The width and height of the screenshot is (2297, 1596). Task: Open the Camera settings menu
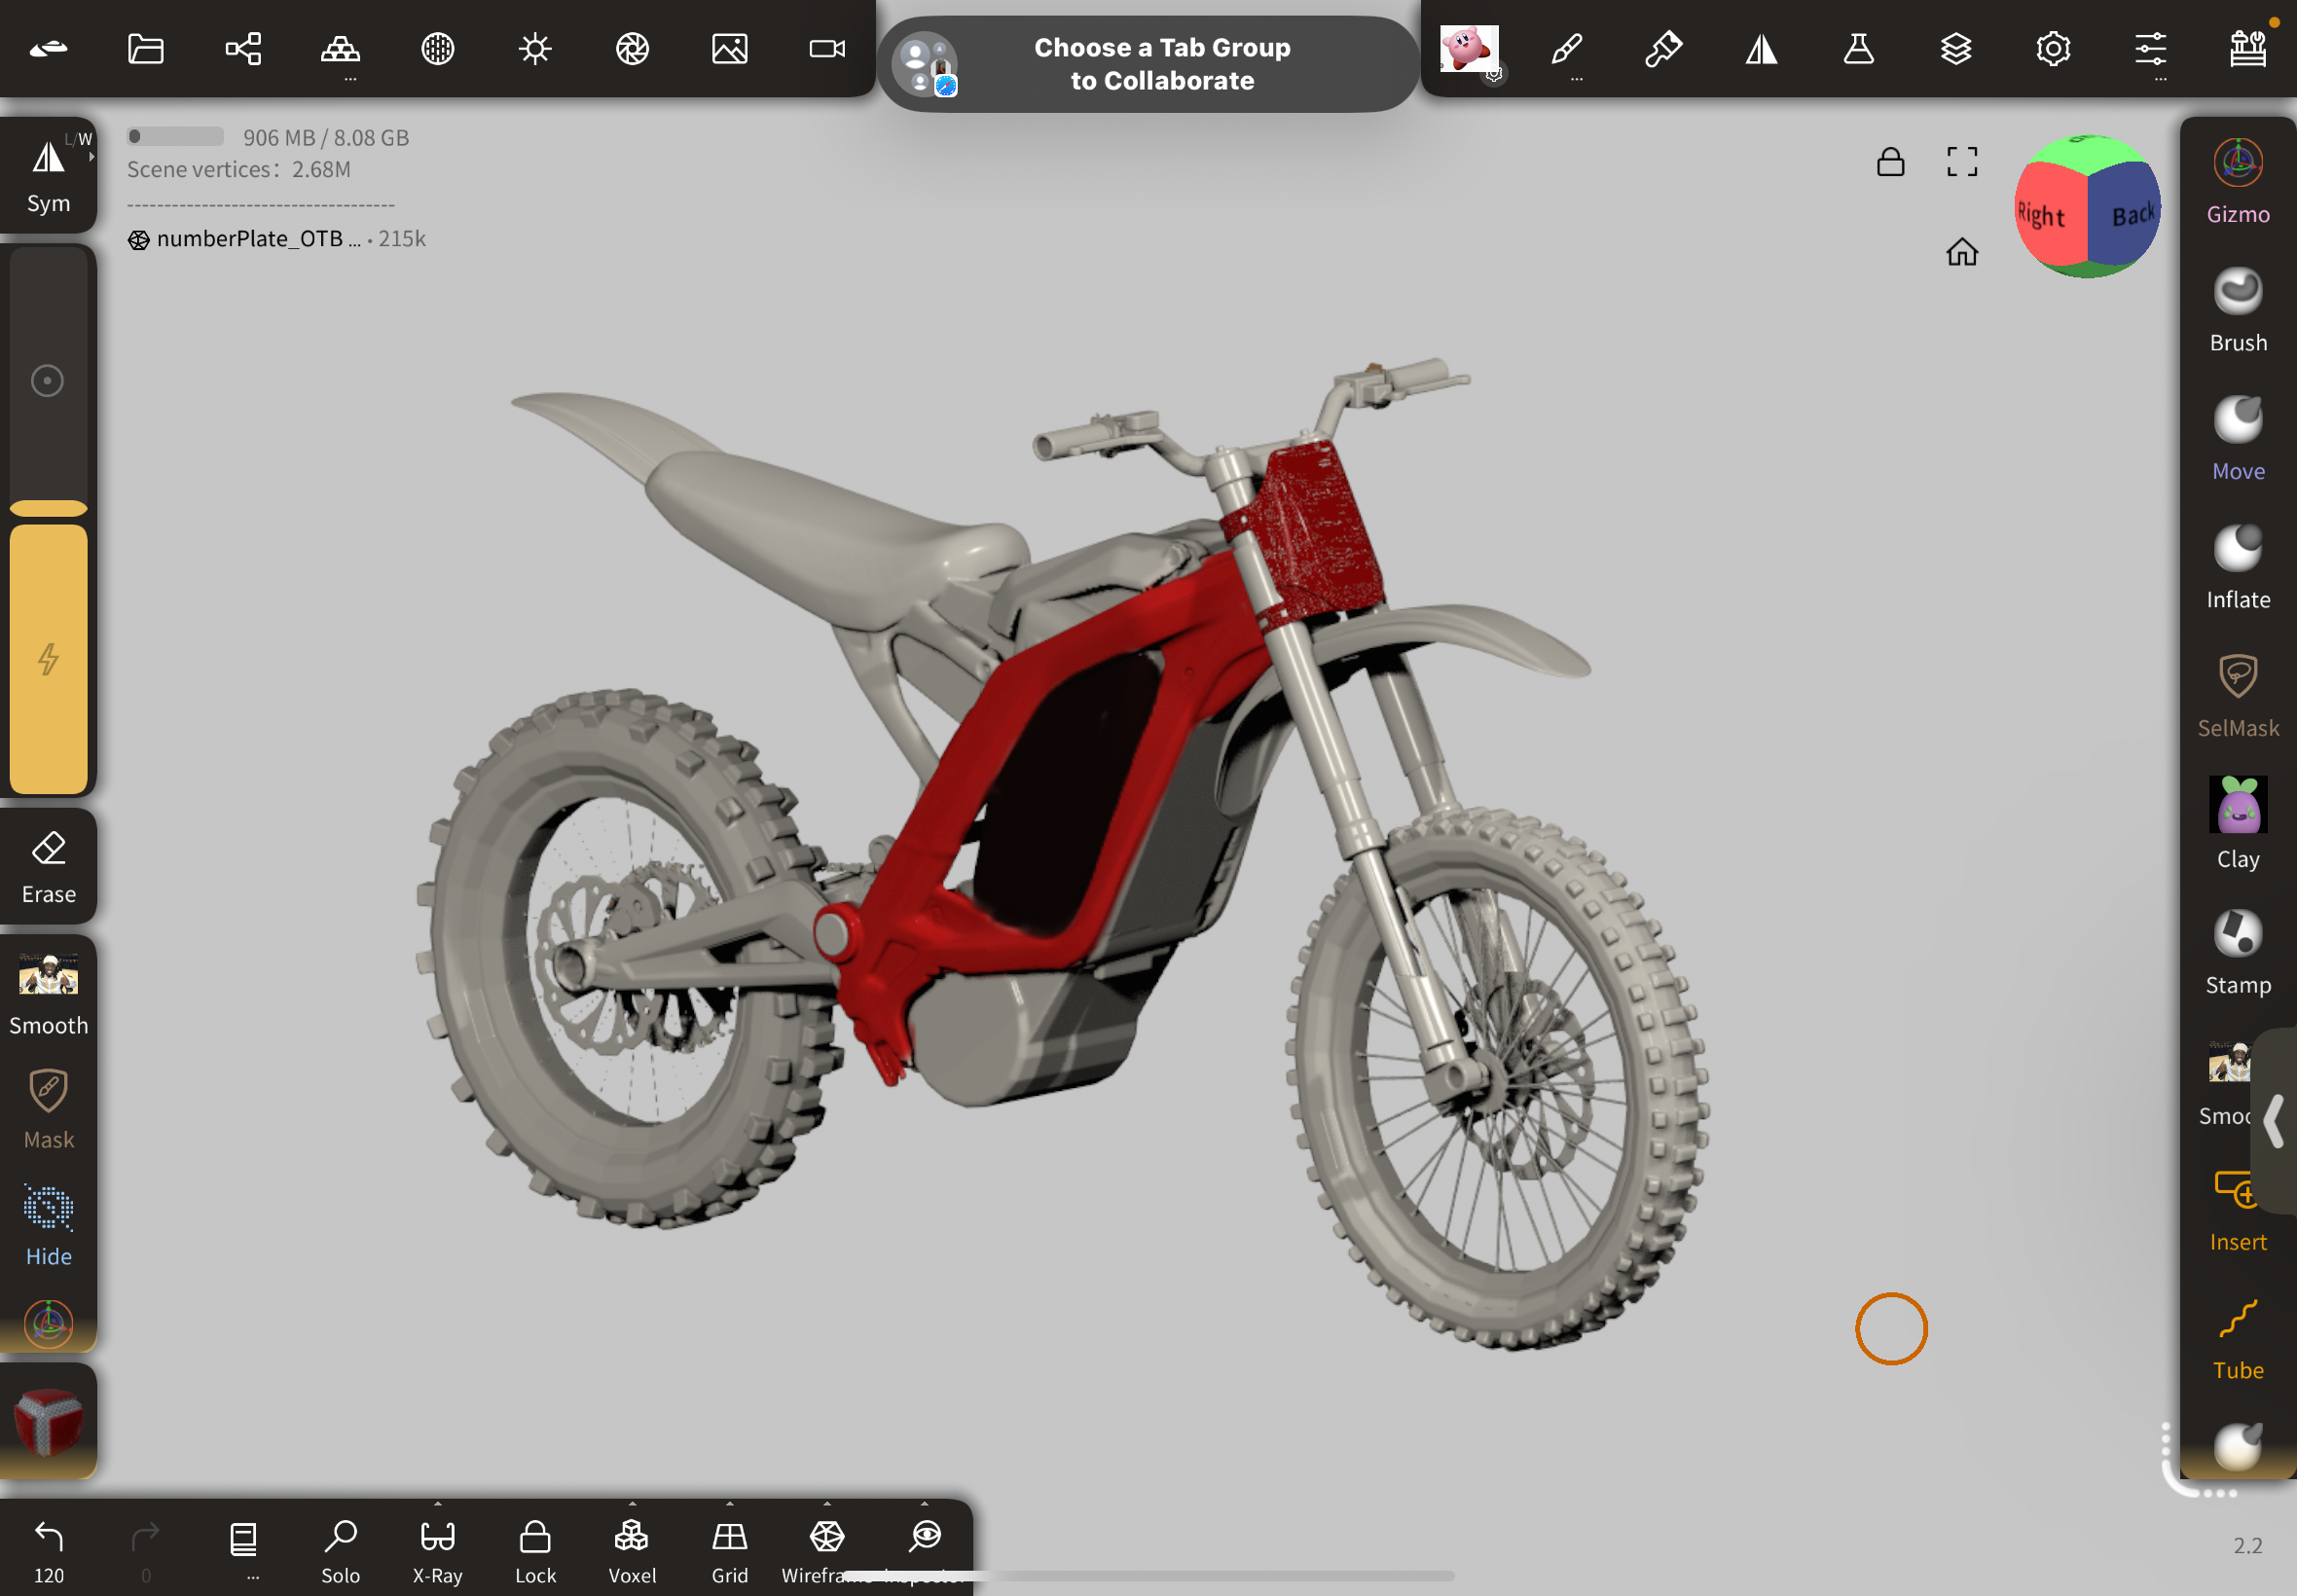(827, 48)
